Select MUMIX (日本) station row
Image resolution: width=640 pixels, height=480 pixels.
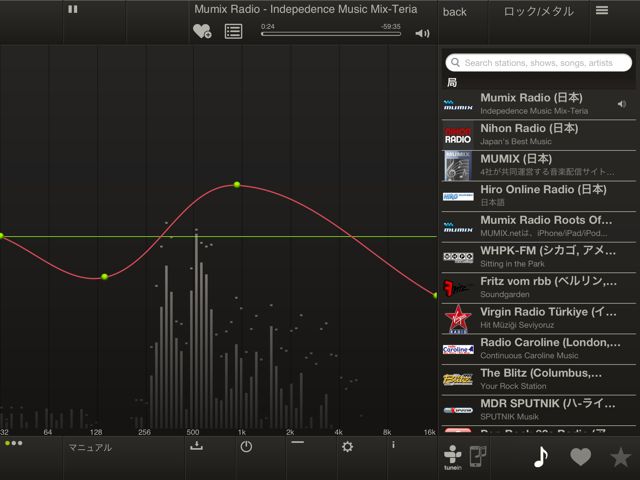(x=539, y=165)
